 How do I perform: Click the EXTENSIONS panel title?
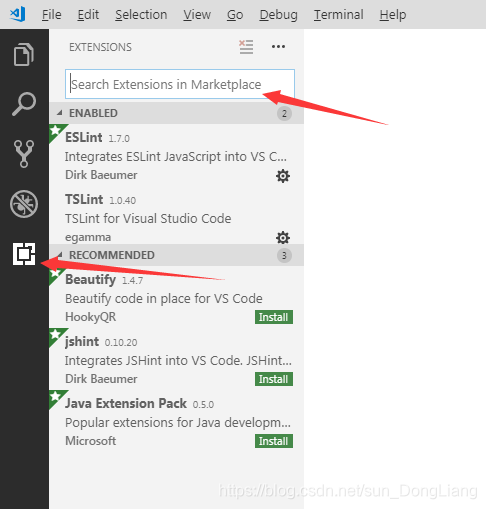pos(100,47)
